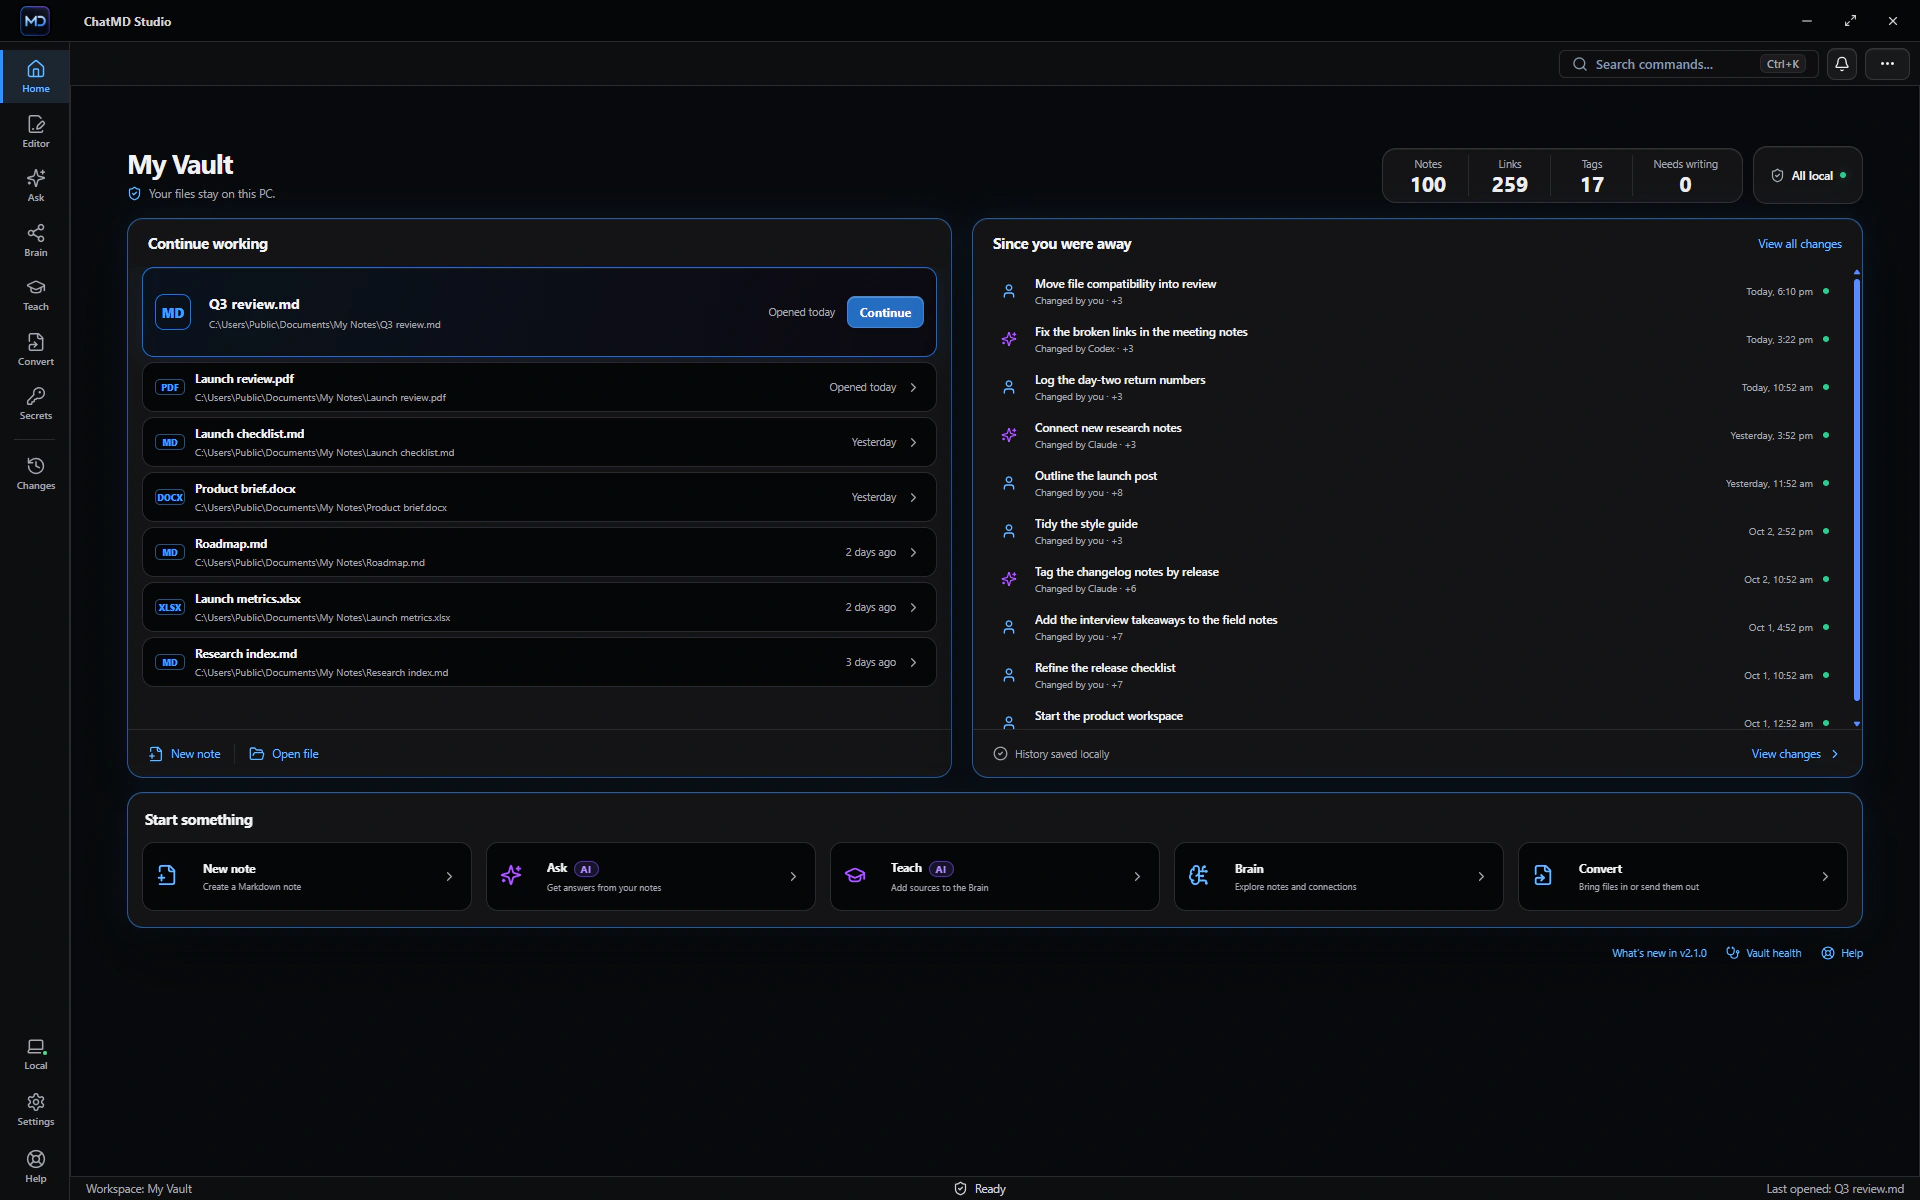The image size is (1920, 1200).
Task: Click the PDF badge of Launch review.pdf
Action: click(x=170, y=387)
